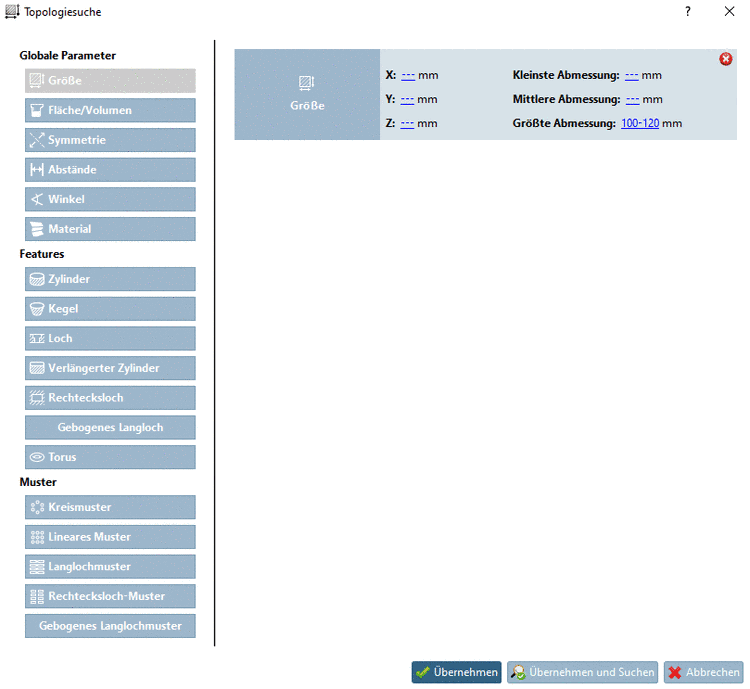Add the Rechtecksloch feature
This screenshot has width=750, height=689.
[x=110, y=398]
